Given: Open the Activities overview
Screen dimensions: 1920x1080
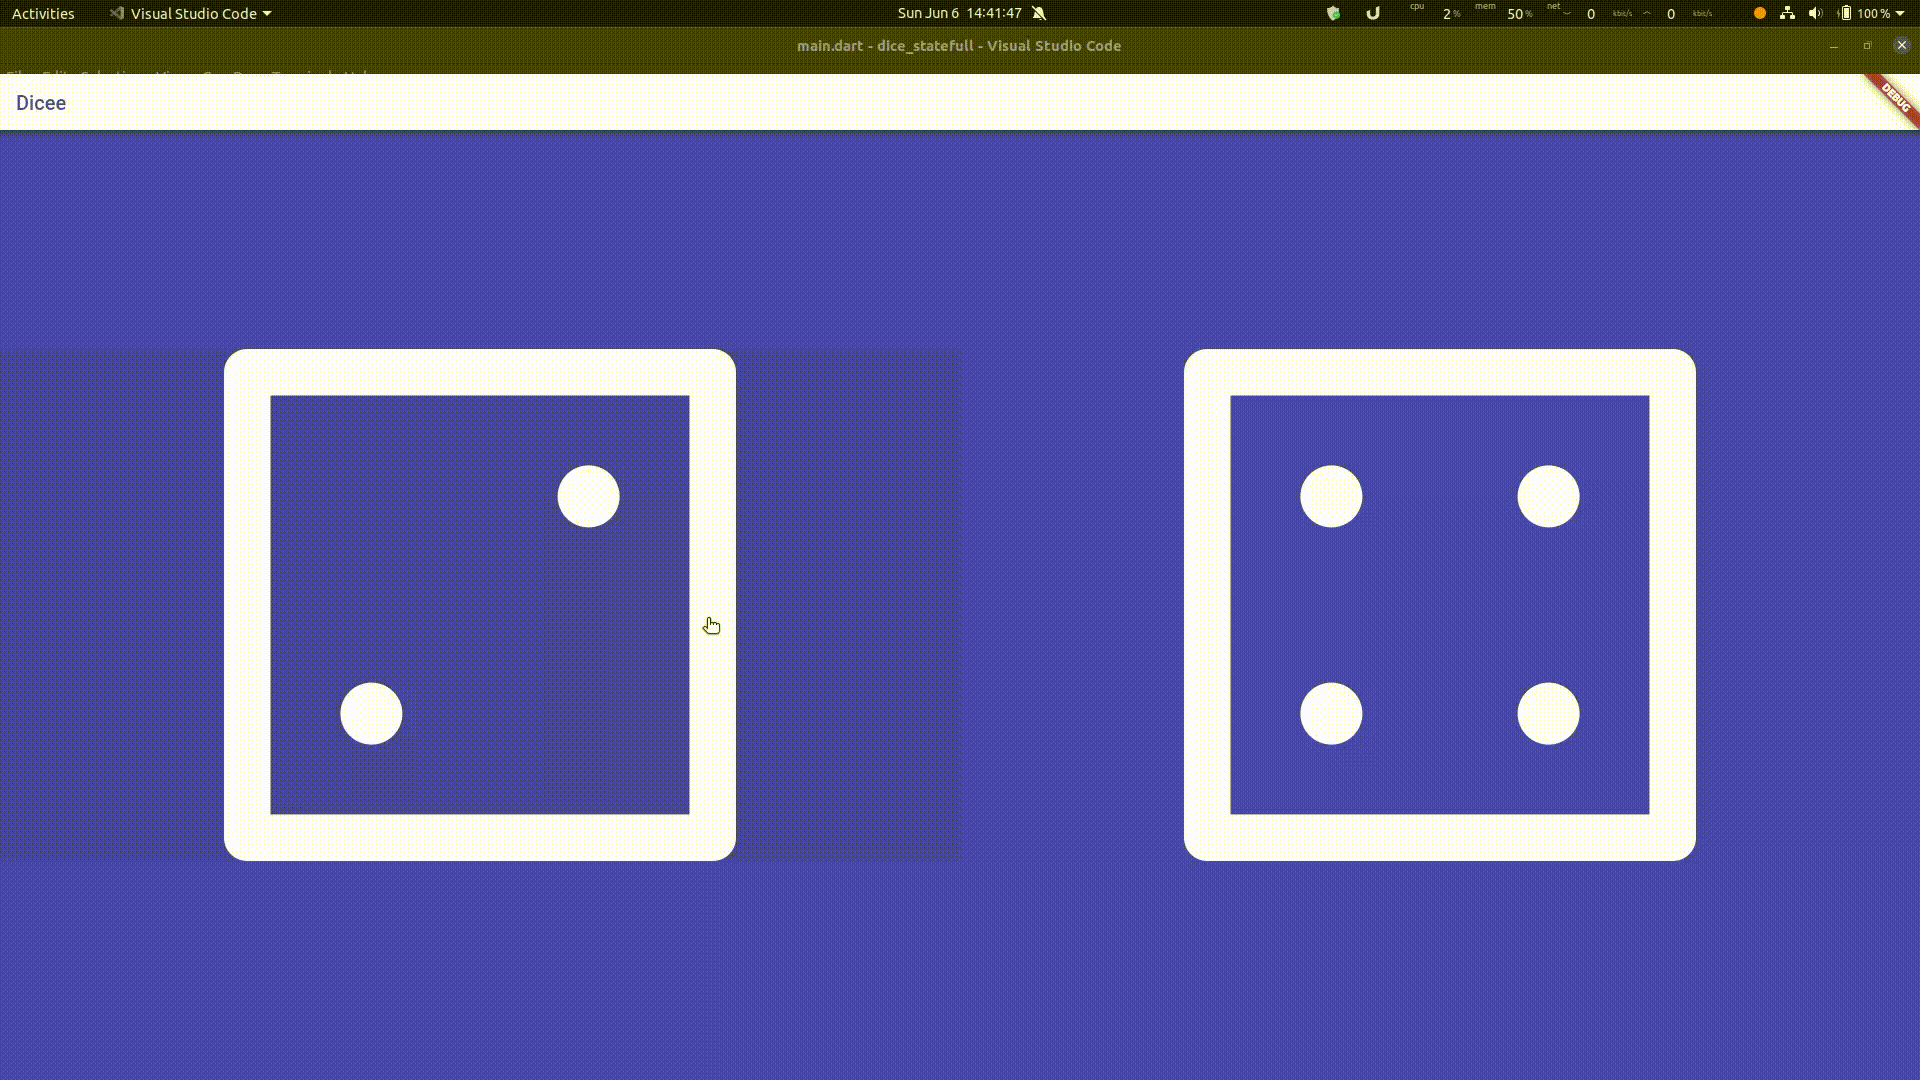Looking at the screenshot, I should [43, 13].
